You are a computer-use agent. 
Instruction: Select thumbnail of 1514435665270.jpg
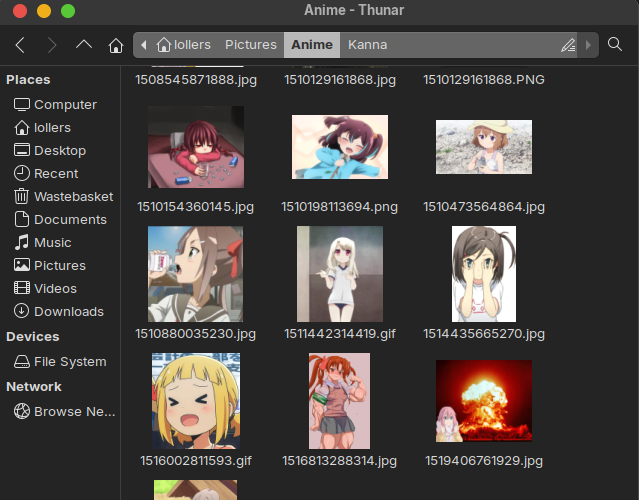484,274
